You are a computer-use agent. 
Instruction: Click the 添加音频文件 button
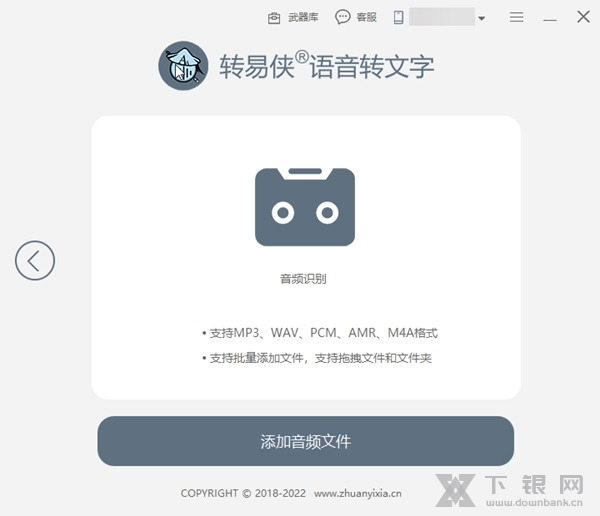pyautogui.click(x=306, y=441)
